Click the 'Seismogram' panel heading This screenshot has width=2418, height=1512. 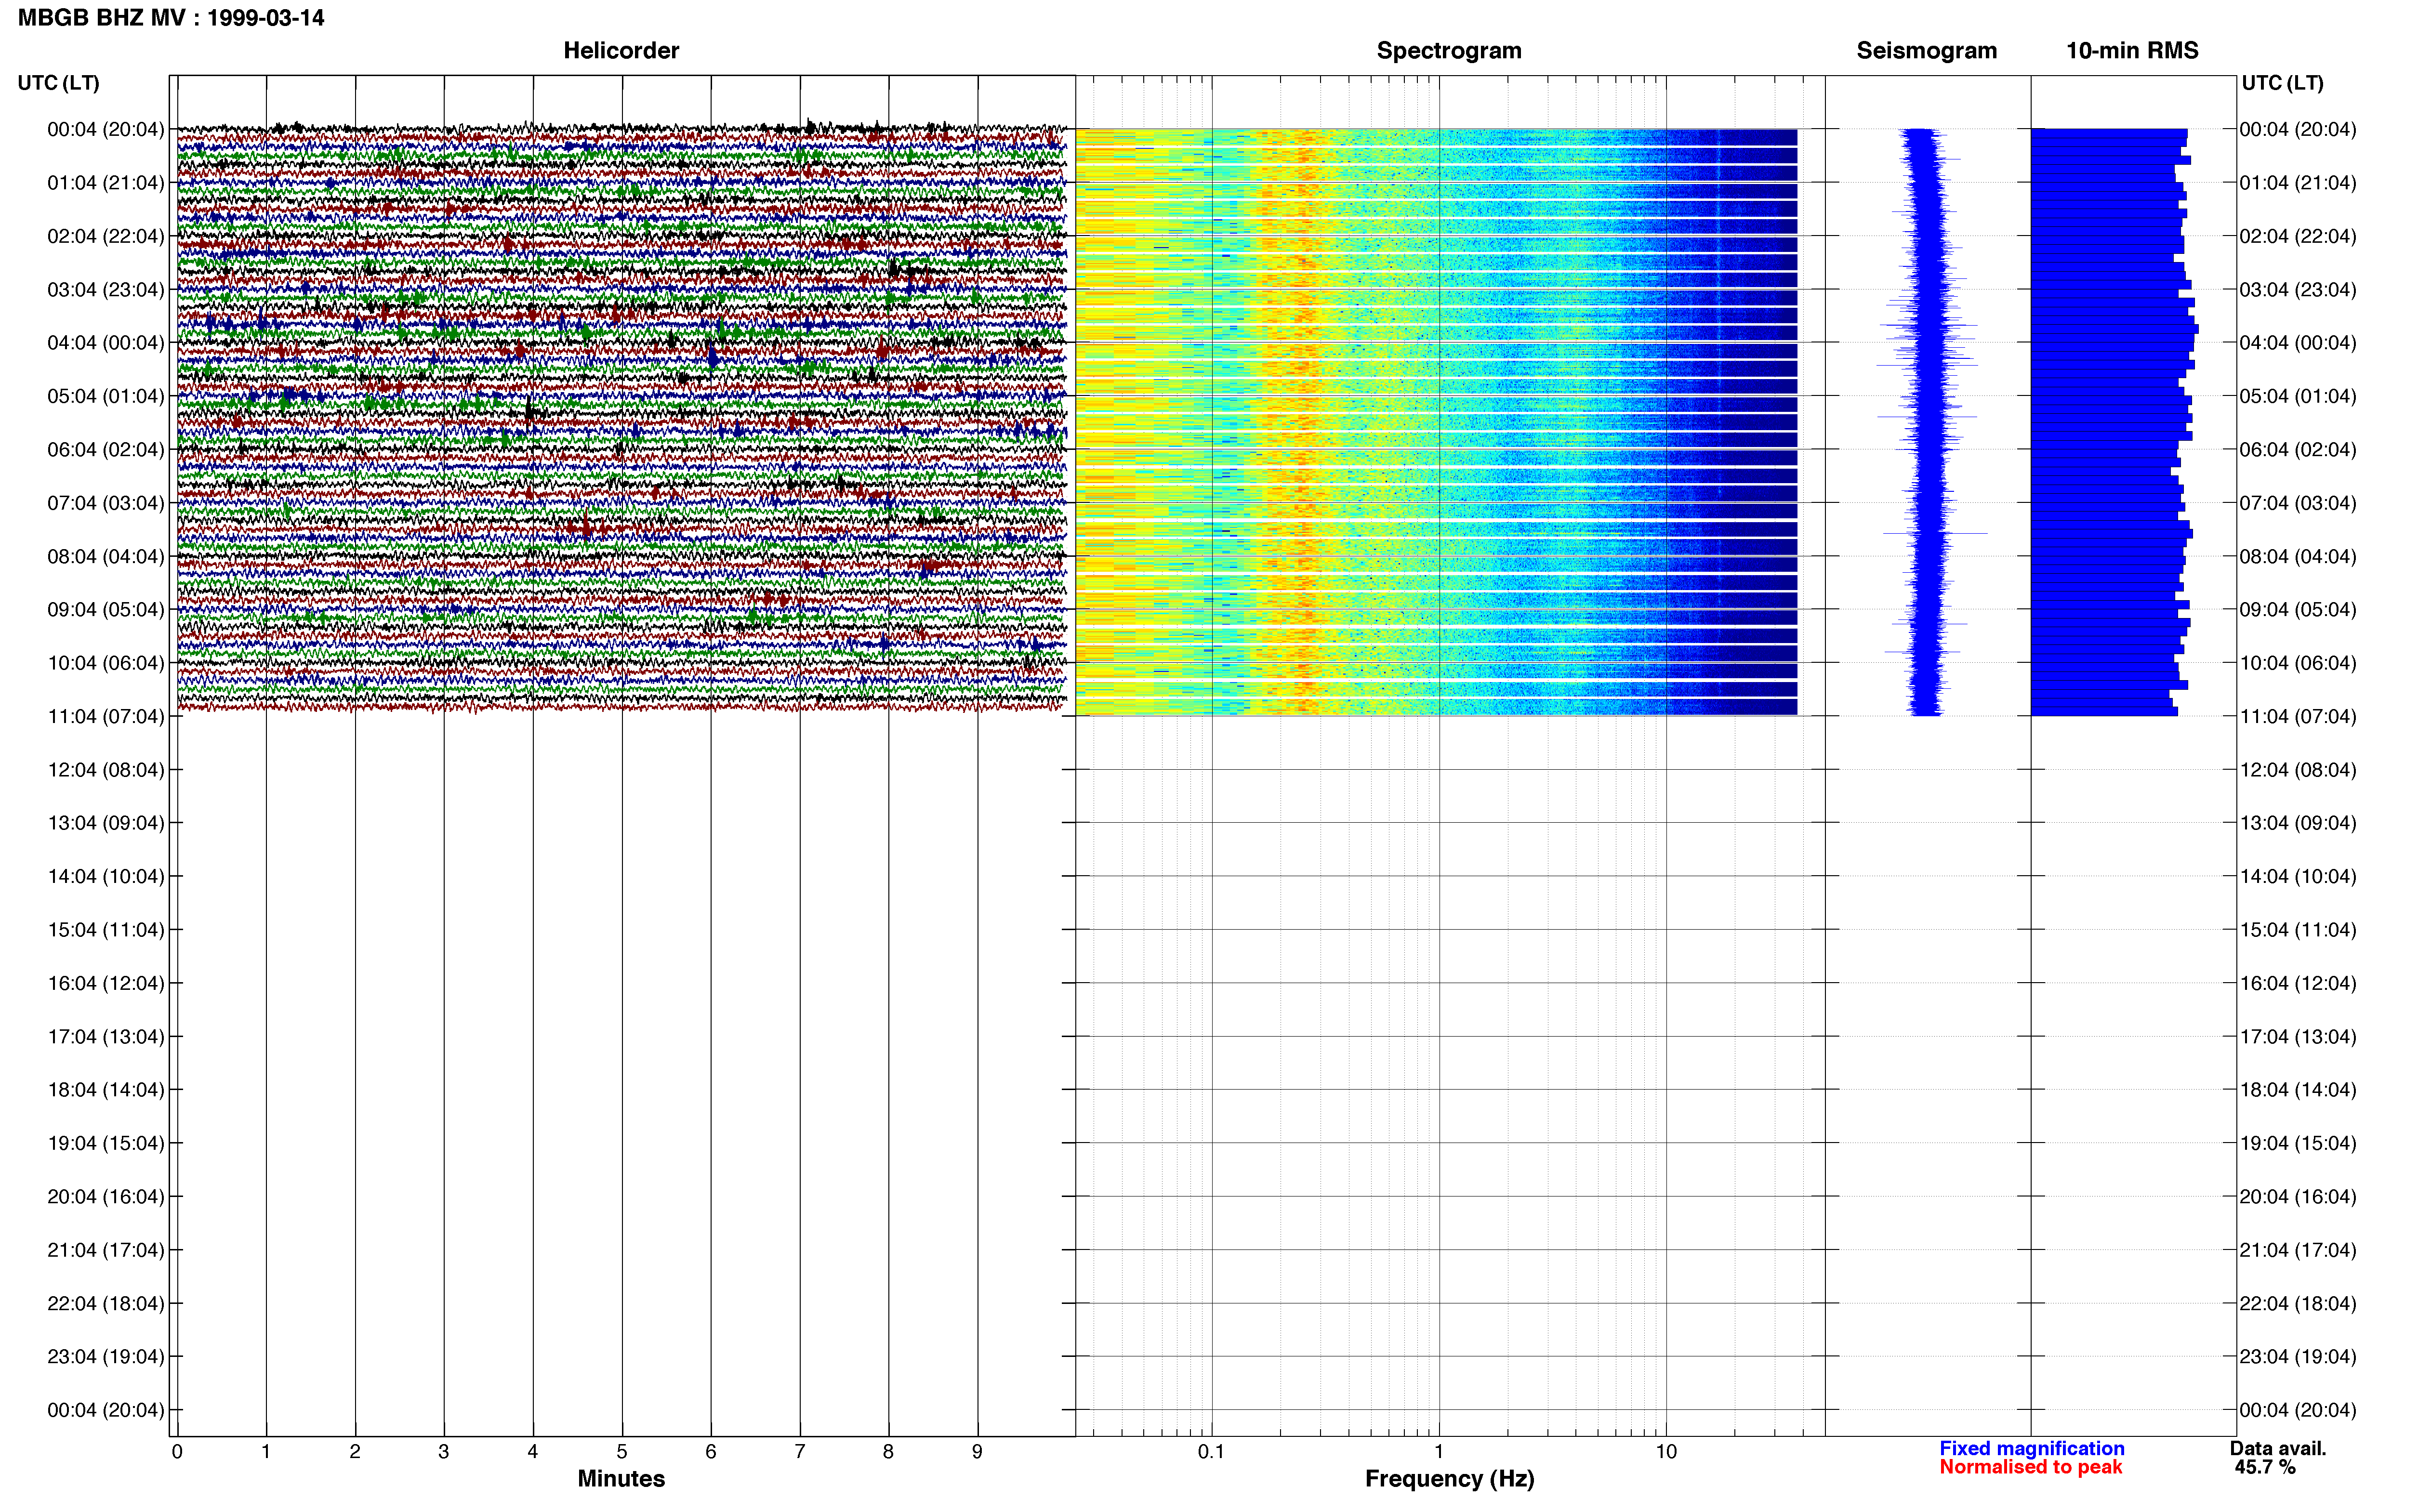(x=1926, y=51)
